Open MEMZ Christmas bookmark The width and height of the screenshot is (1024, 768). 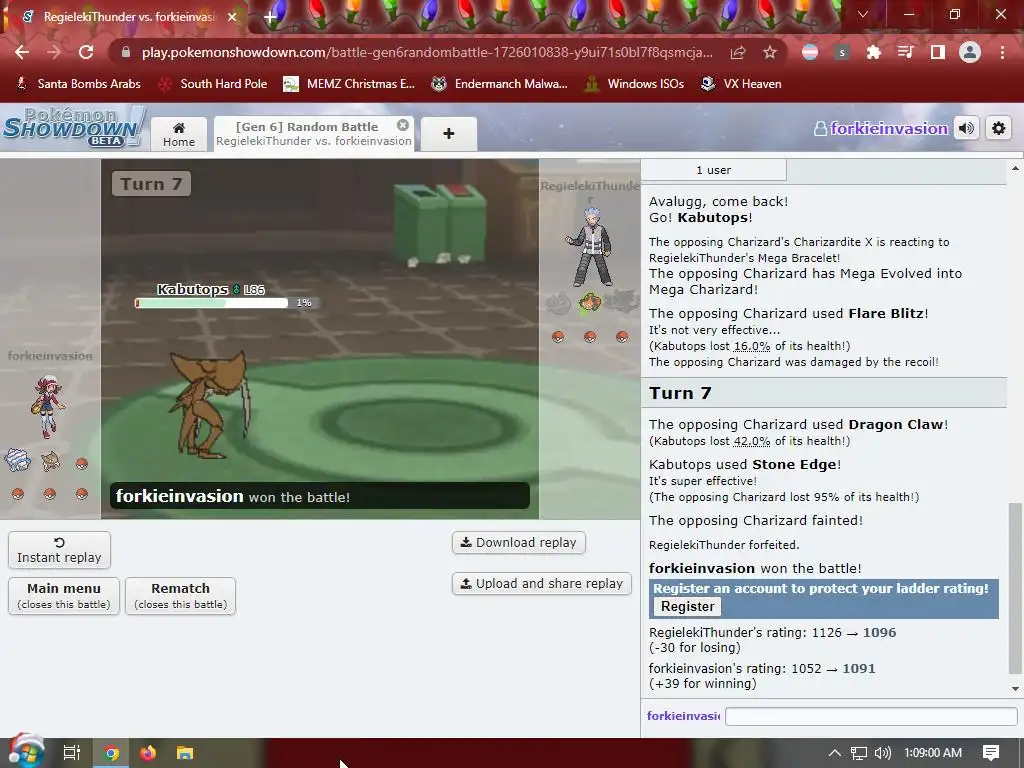point(349,84)
